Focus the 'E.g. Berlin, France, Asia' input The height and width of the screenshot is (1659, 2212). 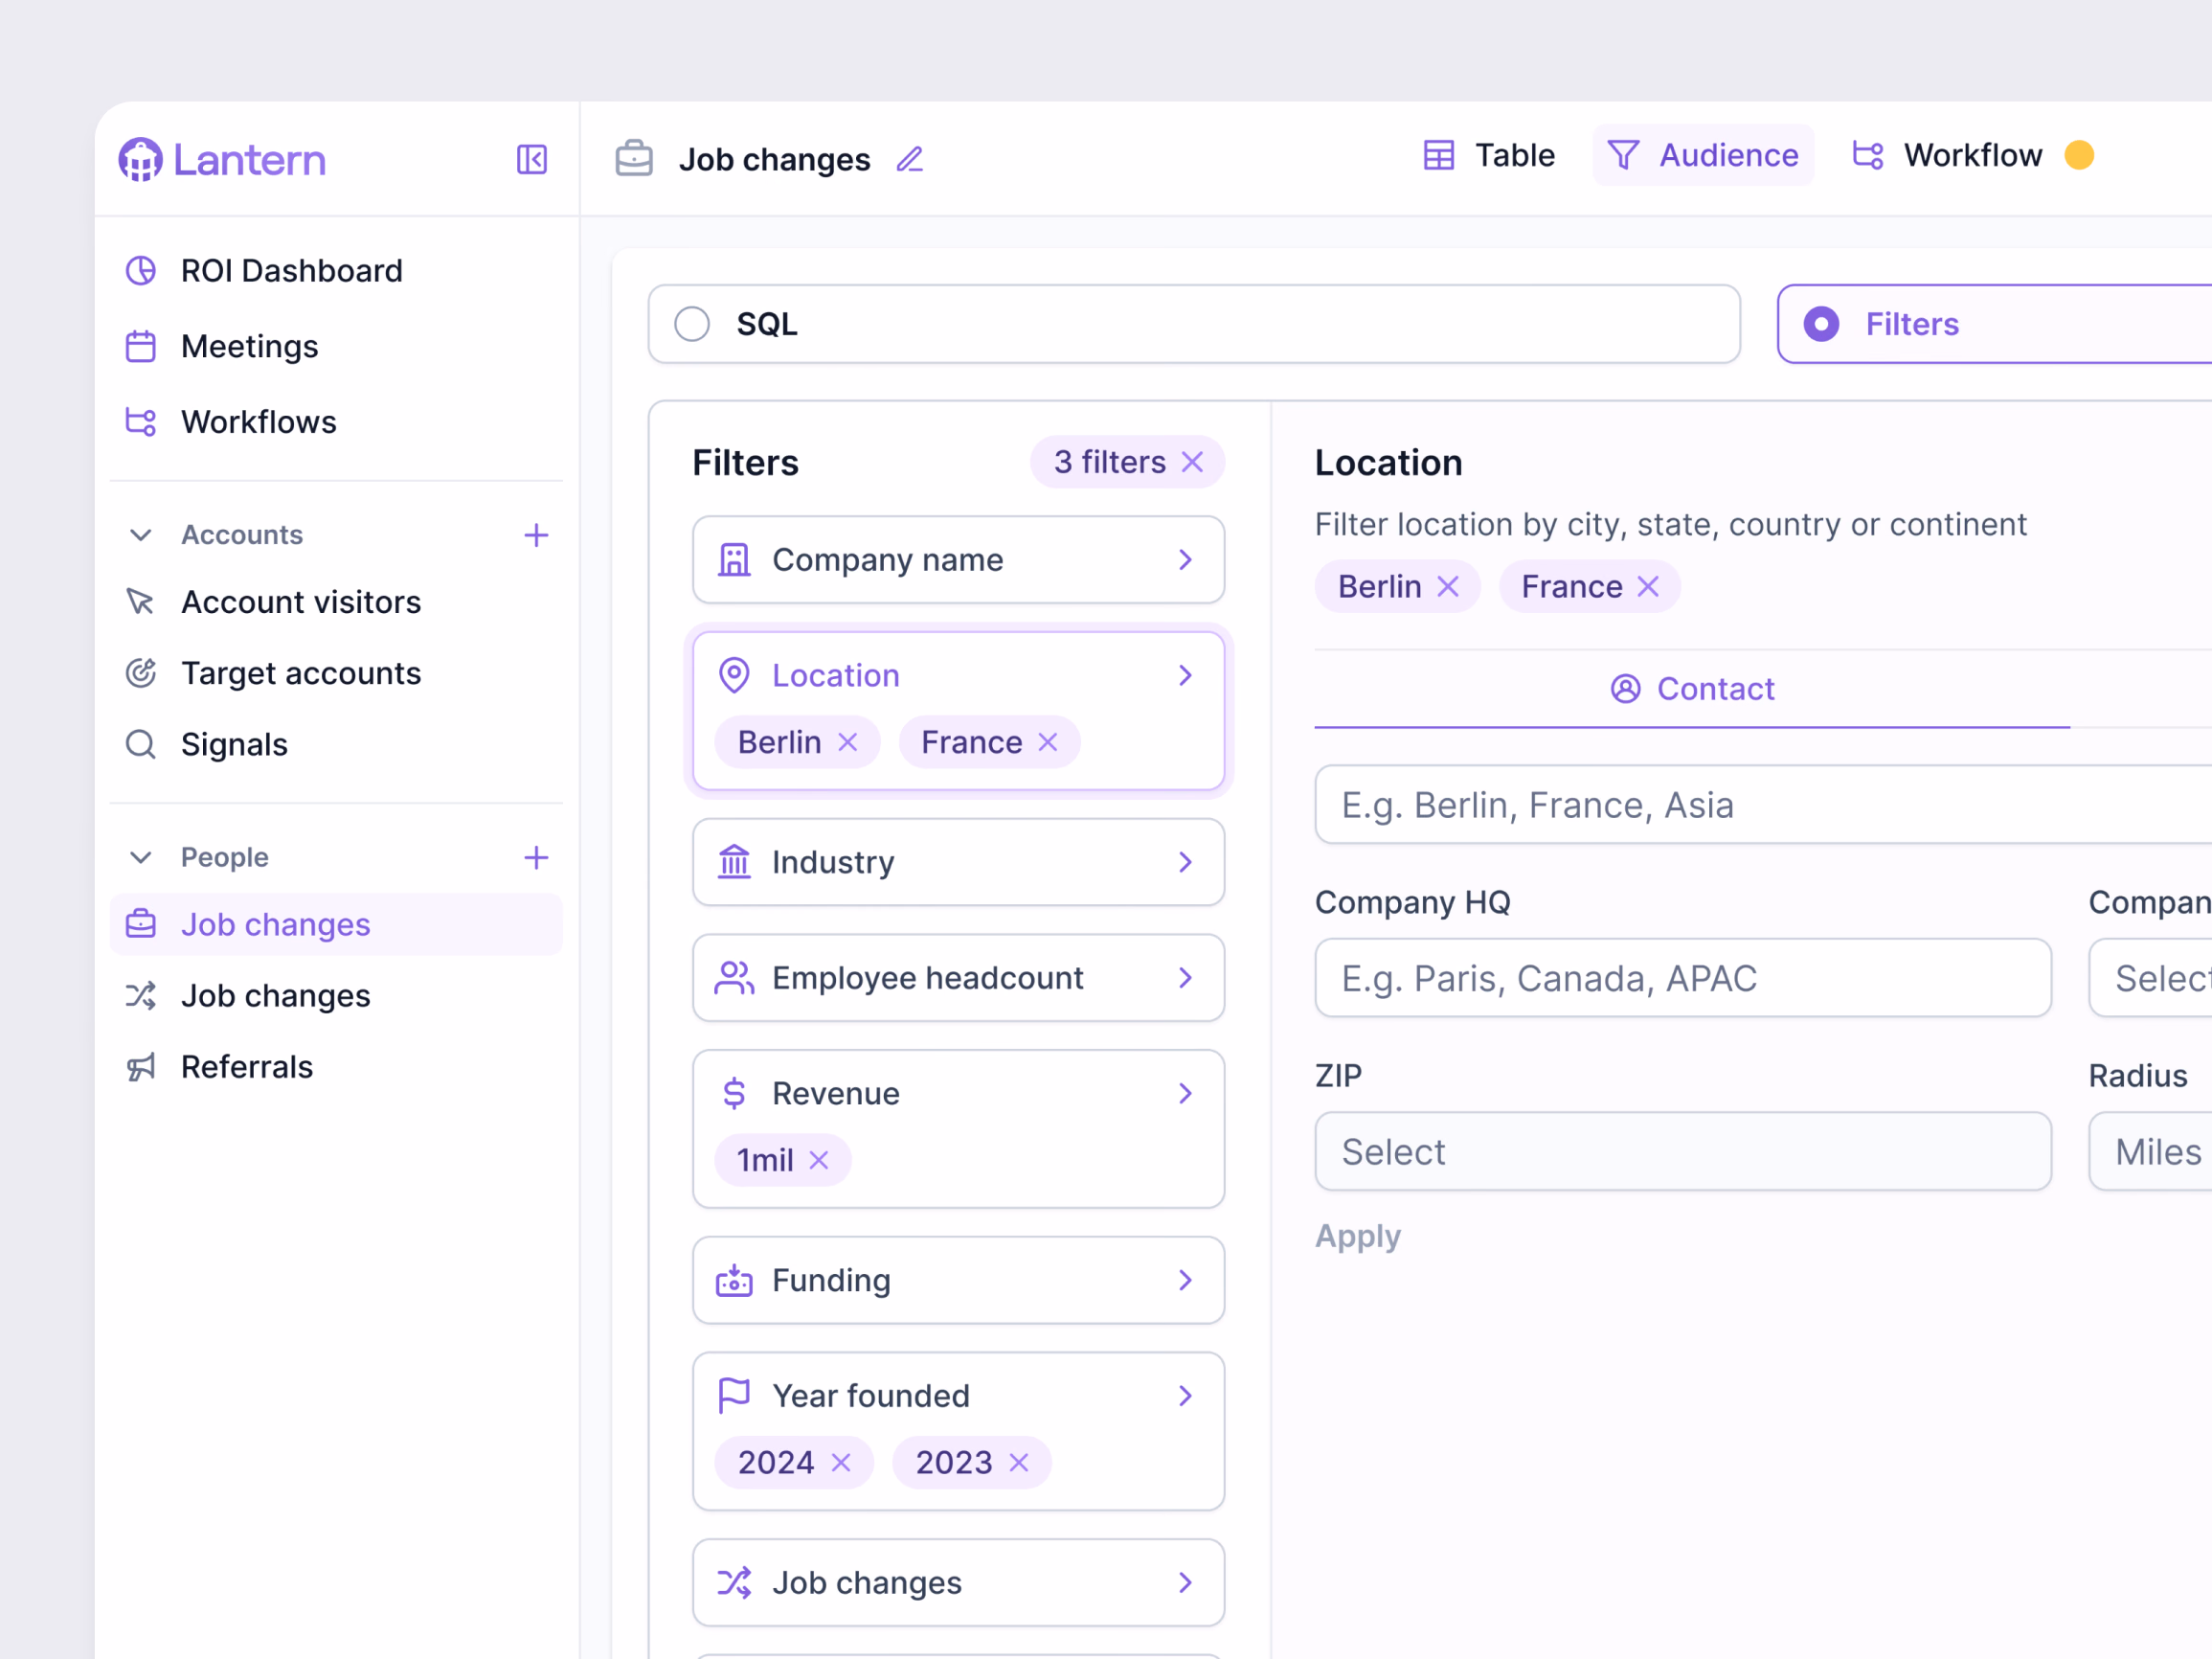1763,804
